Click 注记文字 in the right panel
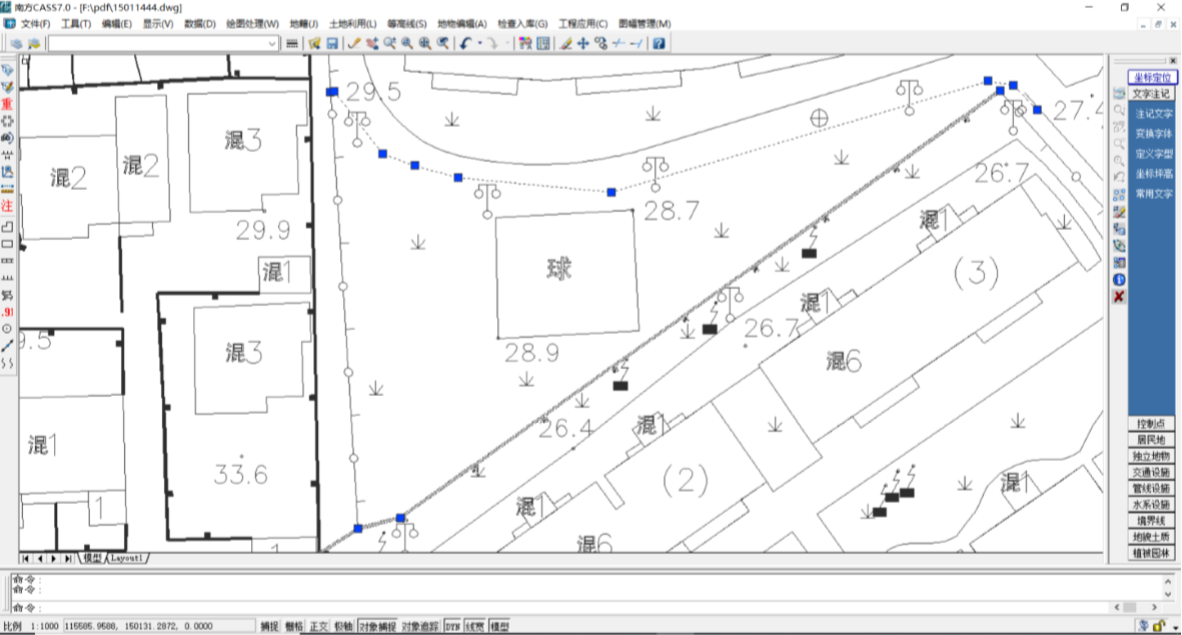1182x635 pixels. (1154, 114)
